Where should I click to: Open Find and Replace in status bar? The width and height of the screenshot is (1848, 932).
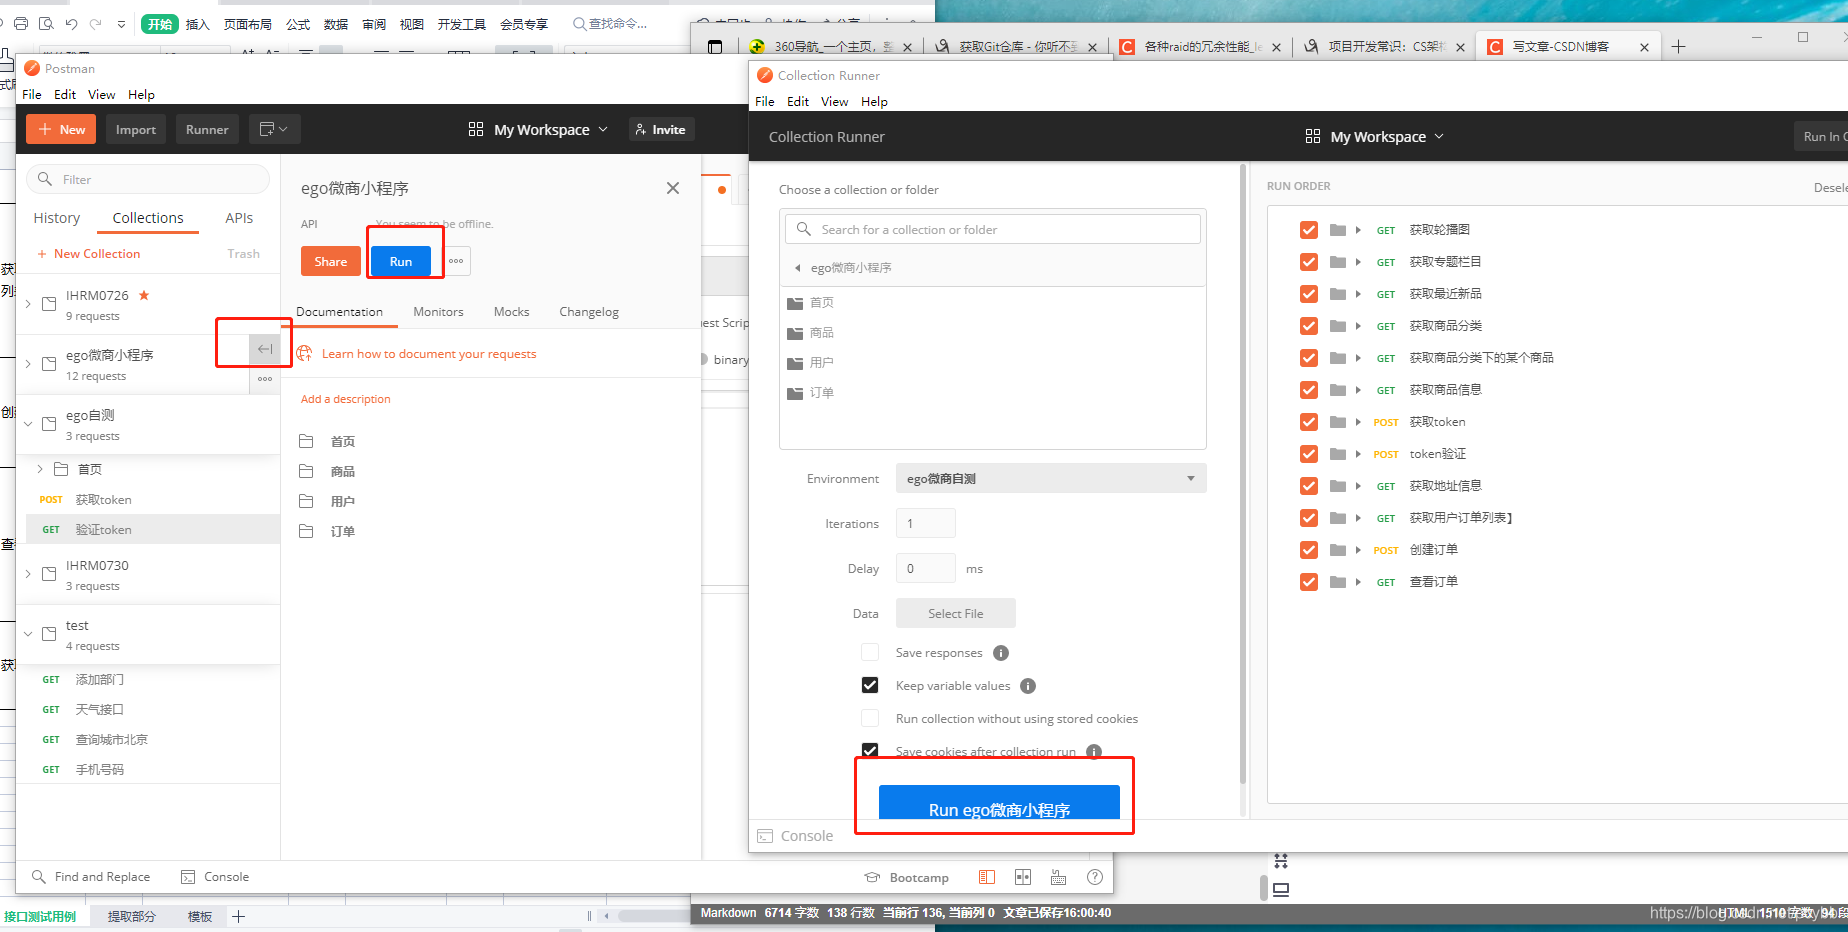(x=91, y=877)
